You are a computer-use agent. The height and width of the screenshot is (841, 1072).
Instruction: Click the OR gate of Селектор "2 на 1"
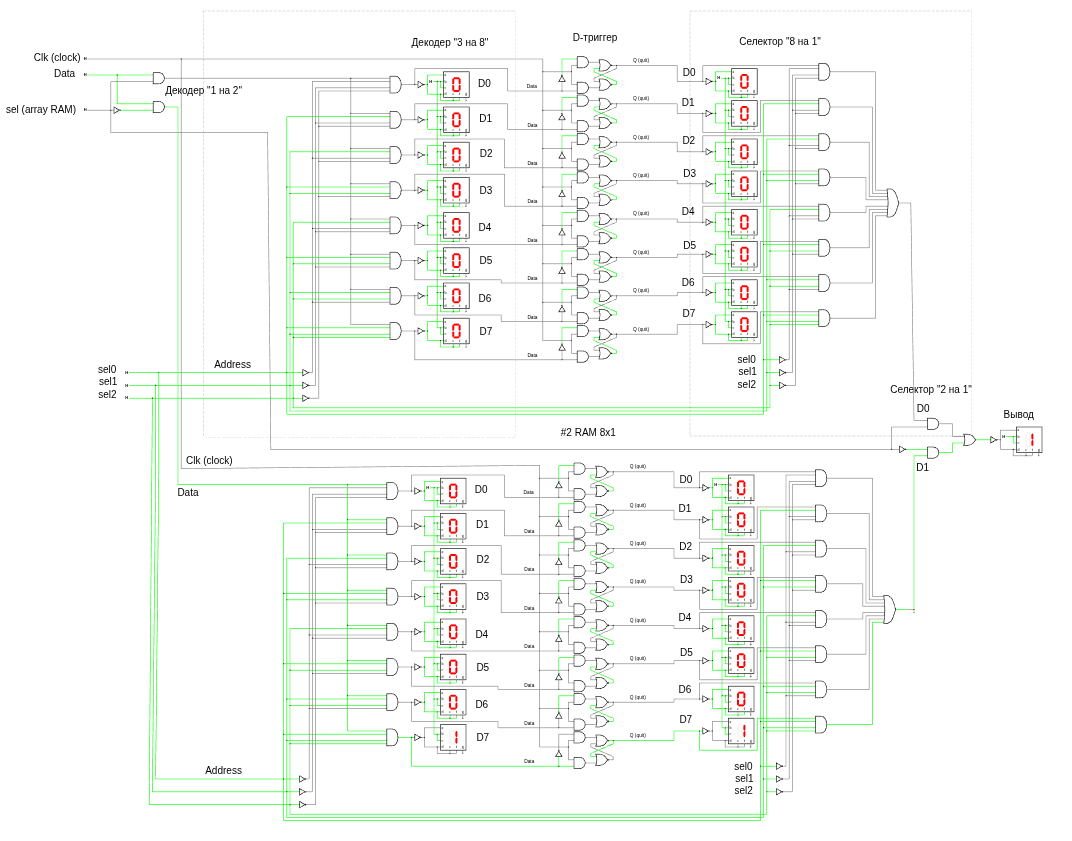(966, 438)
